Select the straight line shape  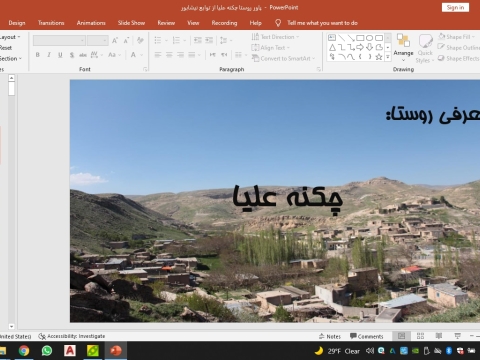(341, 38)
